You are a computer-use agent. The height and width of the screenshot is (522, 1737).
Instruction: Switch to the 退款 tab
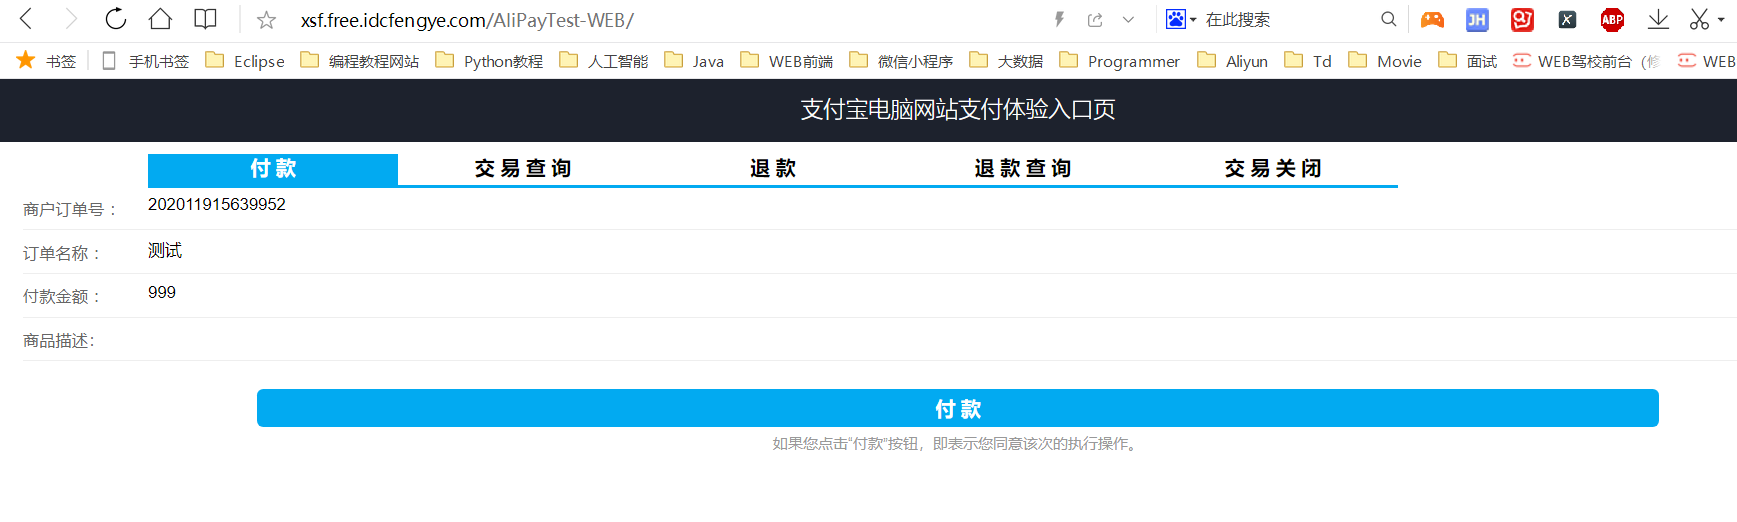(x=773, y=169)
